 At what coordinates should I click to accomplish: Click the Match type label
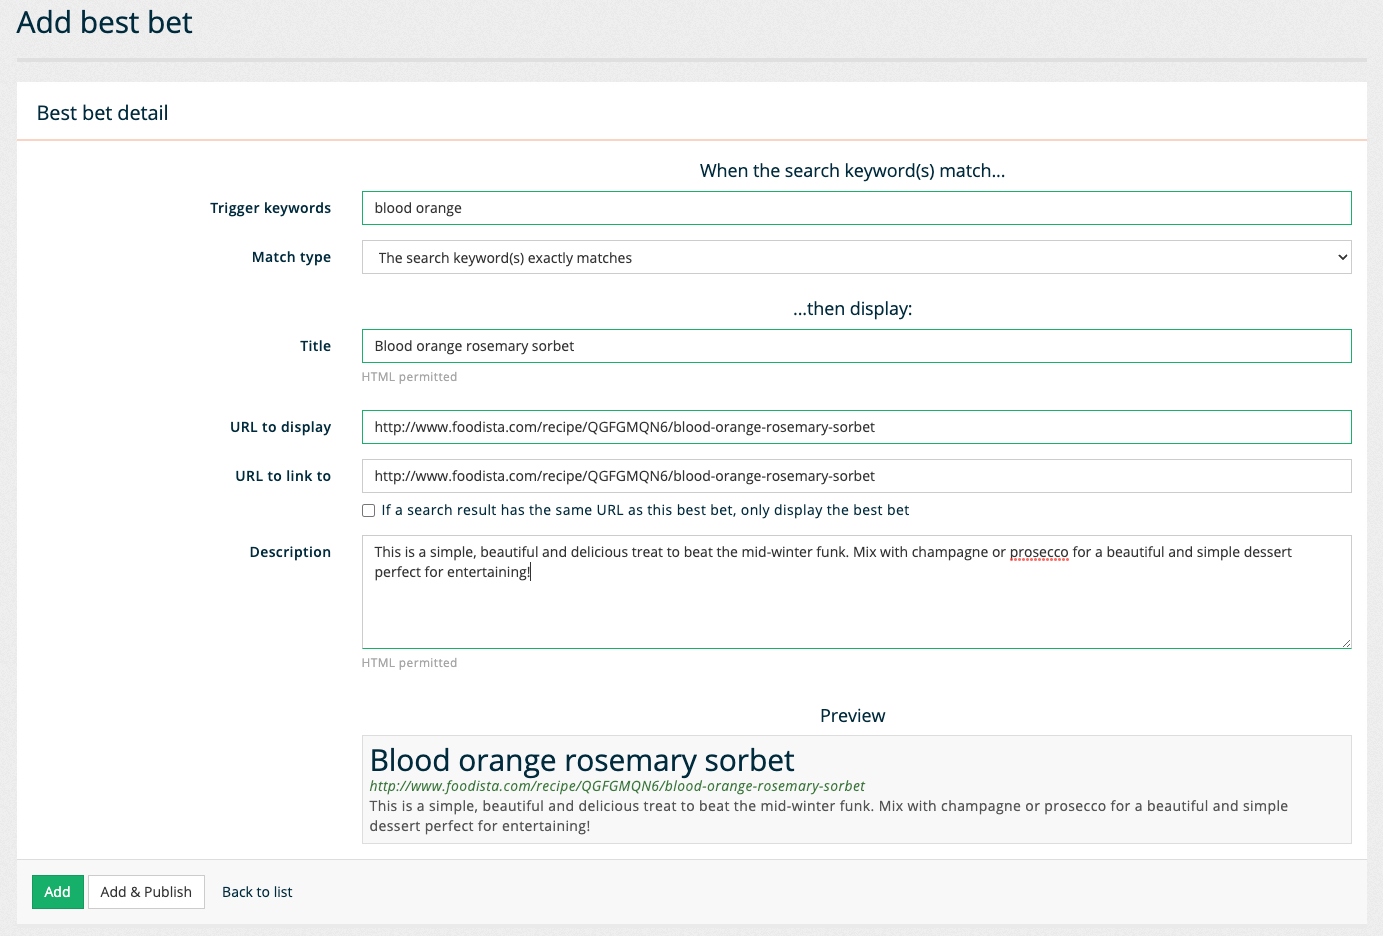291,257
